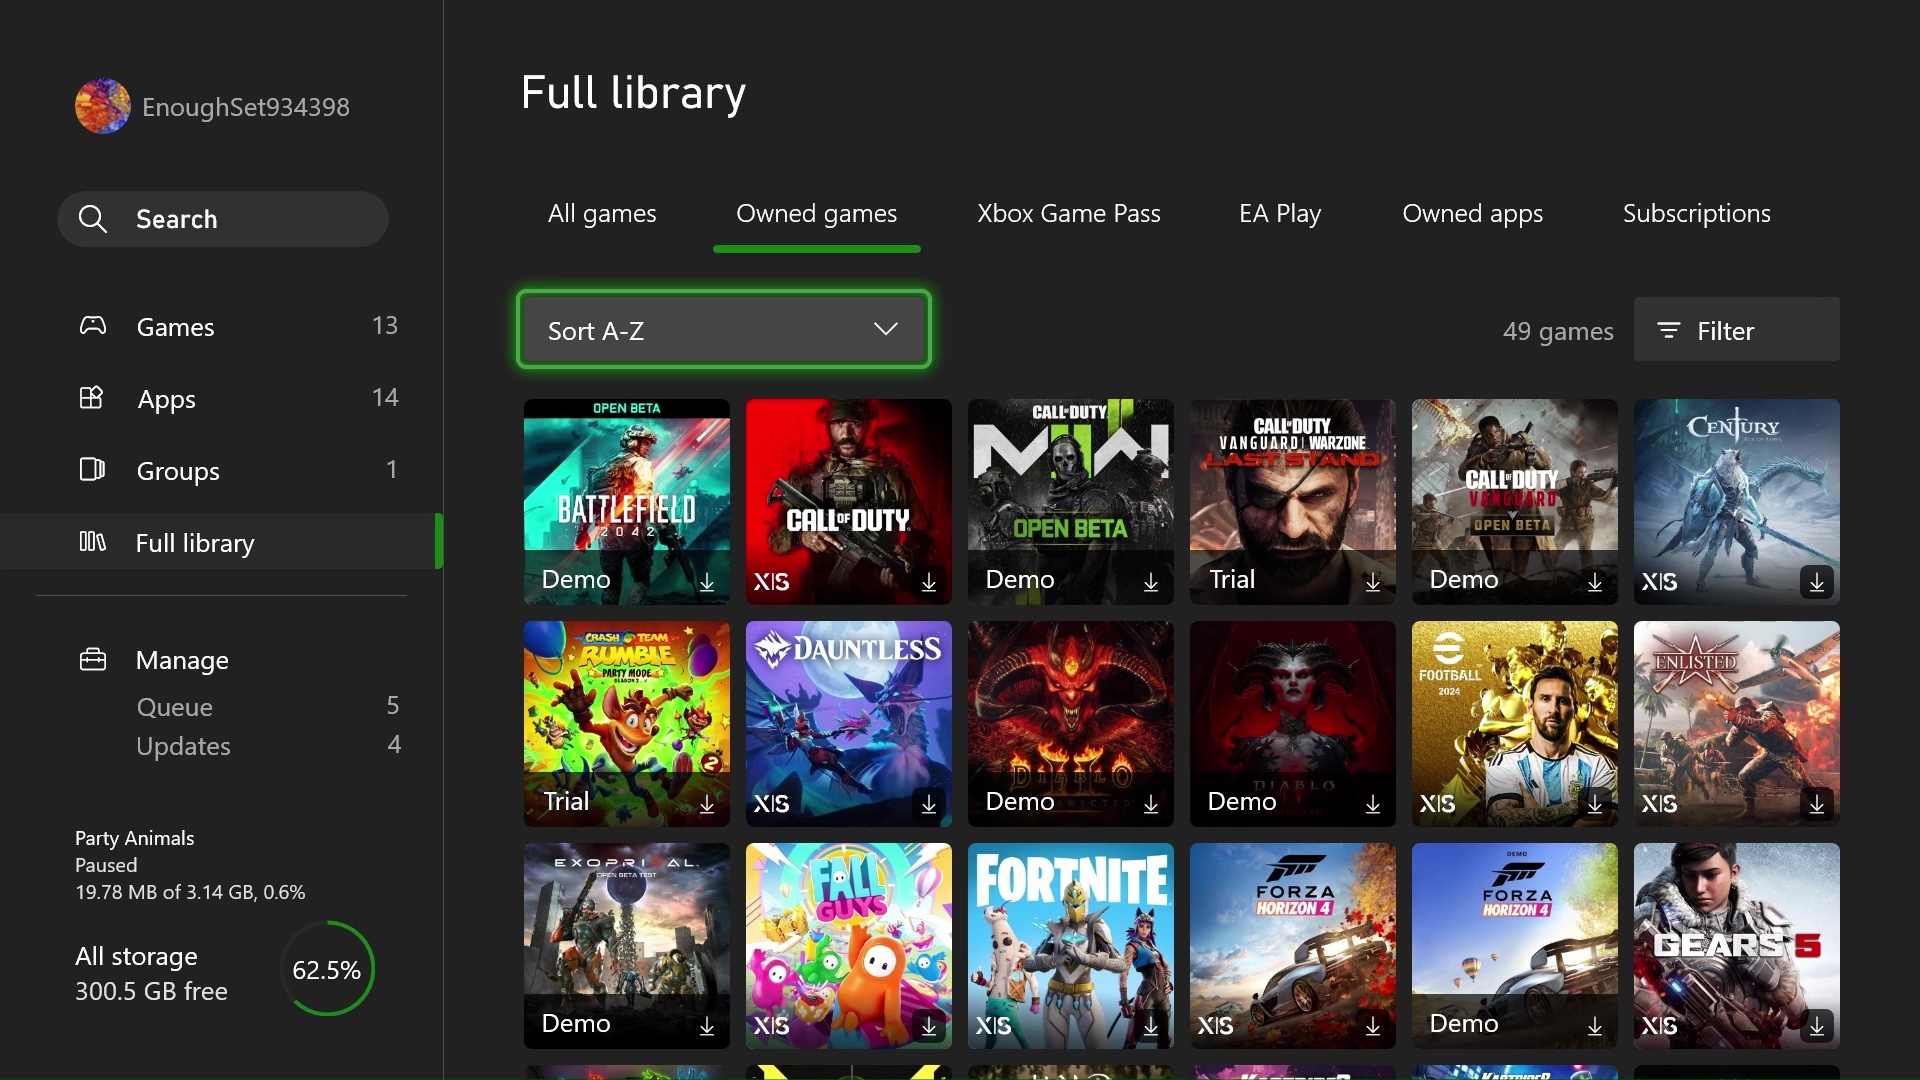The width and height of the screenshot is (1920, 1080).
Task: Open Manage in the sidebar
Action: [x=183, y=660]
